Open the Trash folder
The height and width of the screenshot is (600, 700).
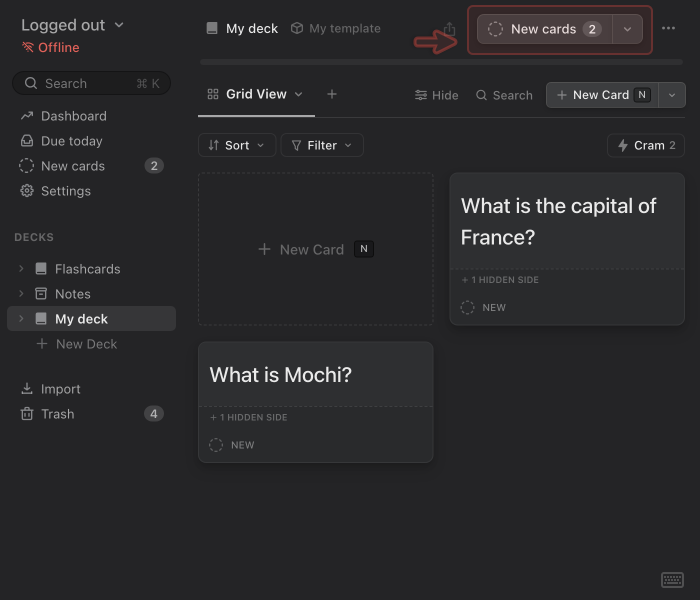[57, 414]
